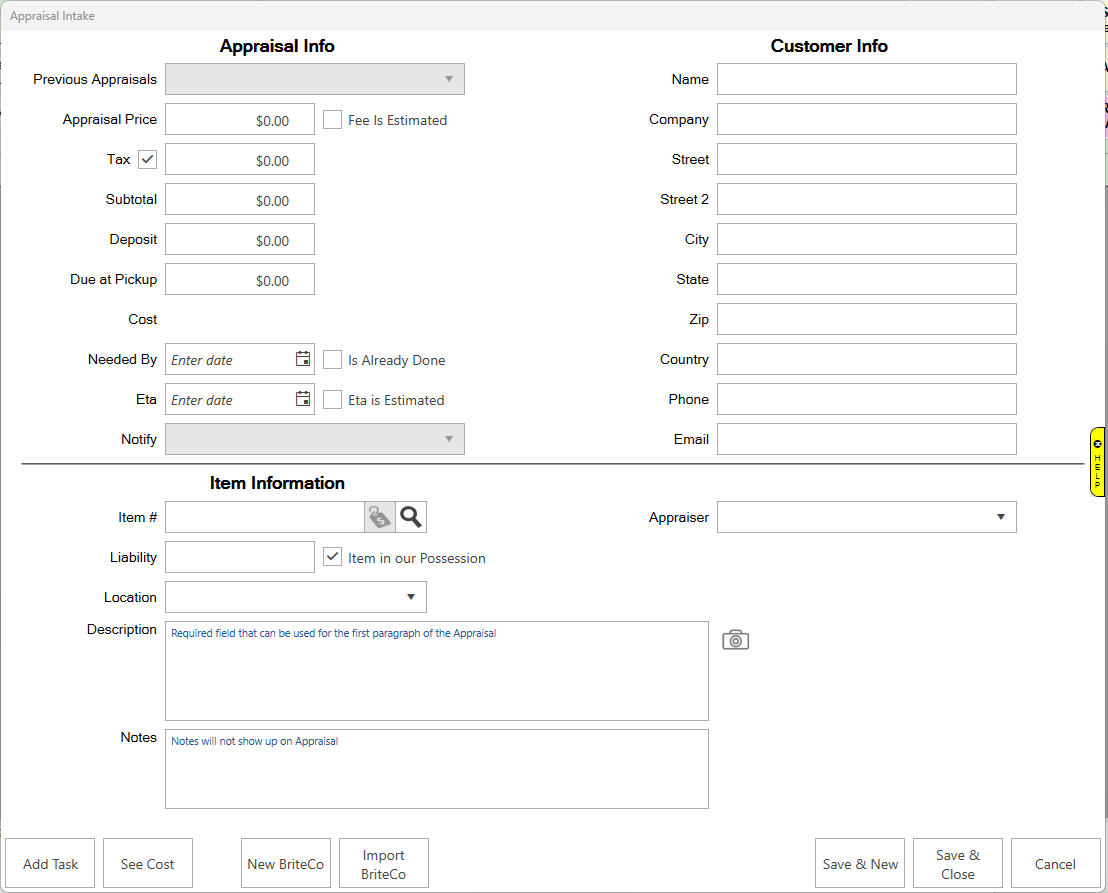Enable Fee Is Estimated checkbox
The height and width of the screenshot is (893, 1108).
[x=333, y=120]
